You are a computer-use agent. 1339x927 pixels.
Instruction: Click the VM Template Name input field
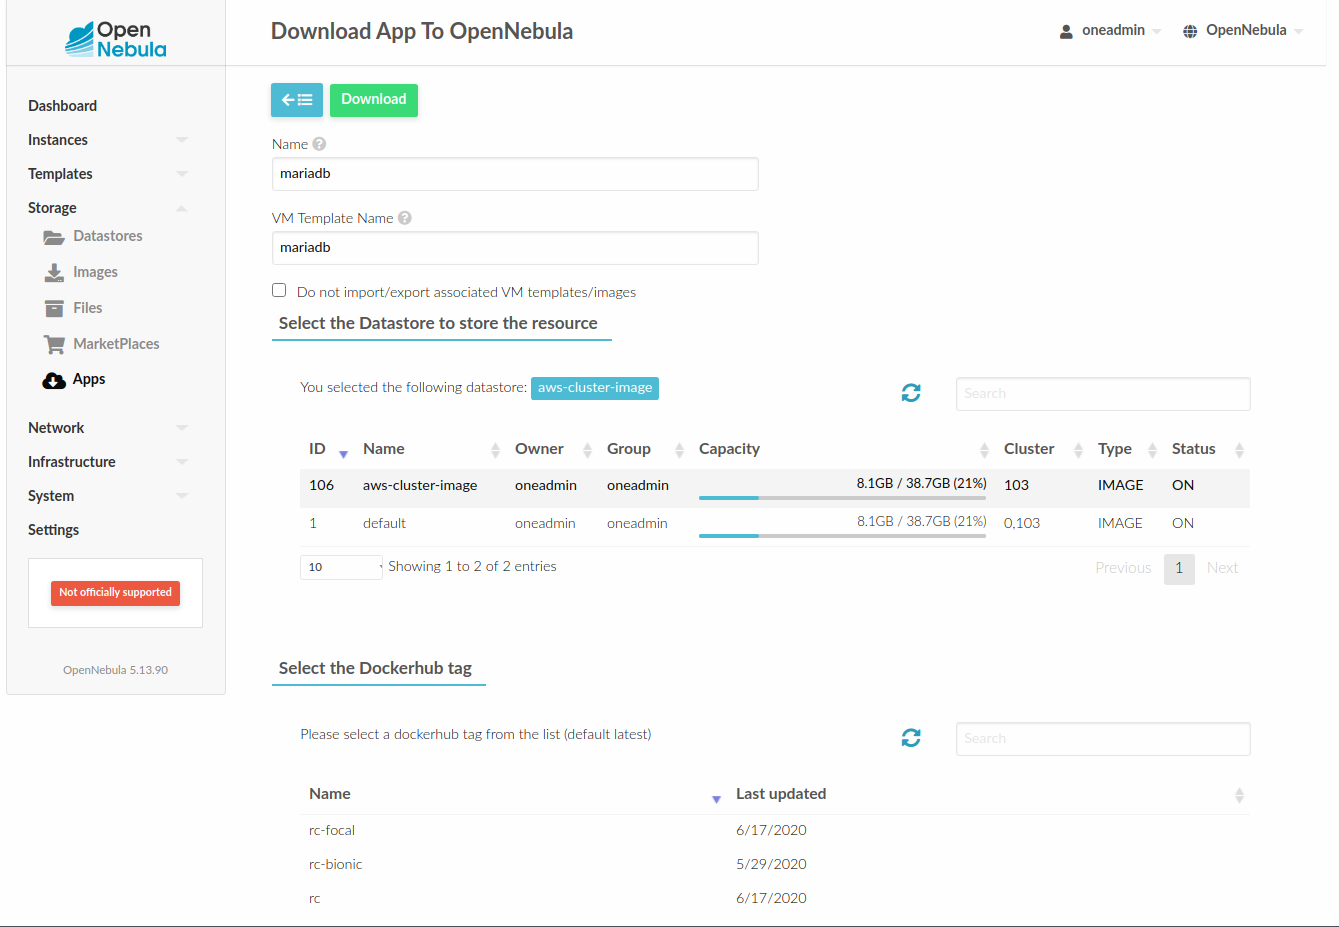coord(515,248)
